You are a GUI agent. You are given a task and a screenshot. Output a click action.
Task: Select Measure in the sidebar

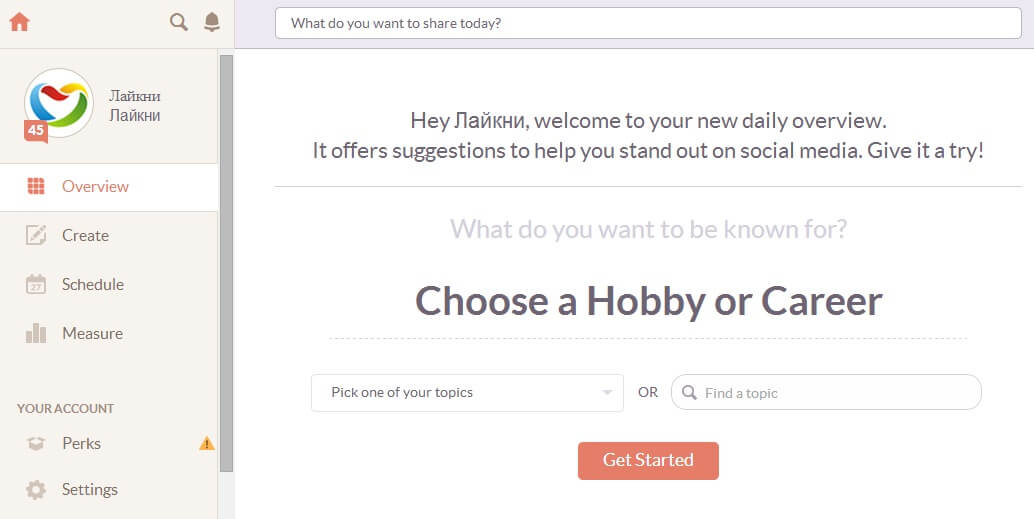click(92, 333)
